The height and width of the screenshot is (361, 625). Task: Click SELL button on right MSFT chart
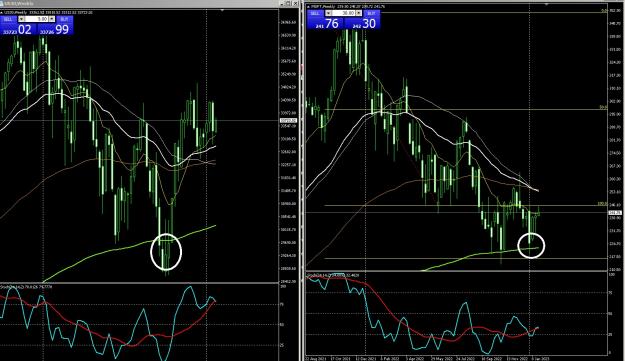coord(315,13)
